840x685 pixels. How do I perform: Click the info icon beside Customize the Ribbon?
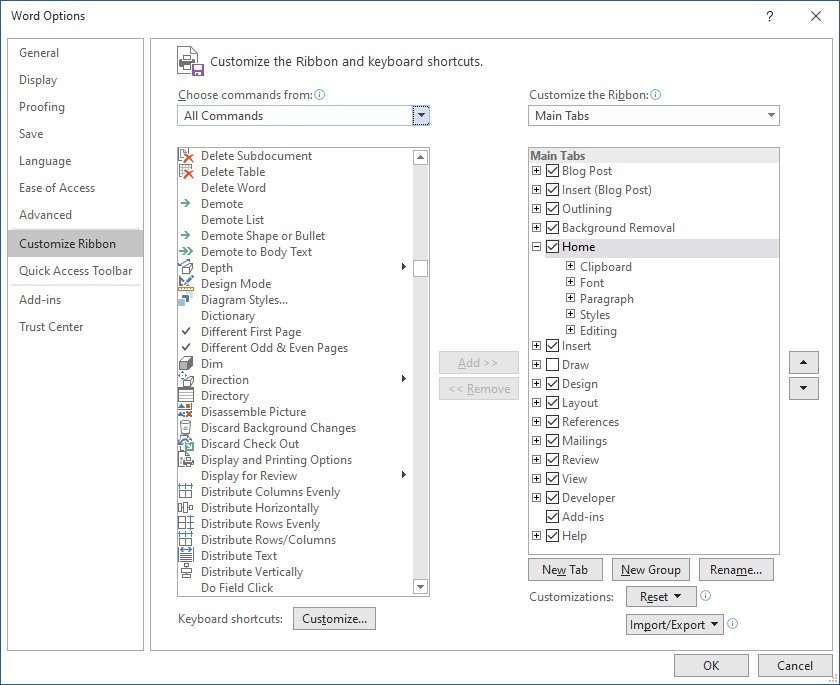[656, 95]
